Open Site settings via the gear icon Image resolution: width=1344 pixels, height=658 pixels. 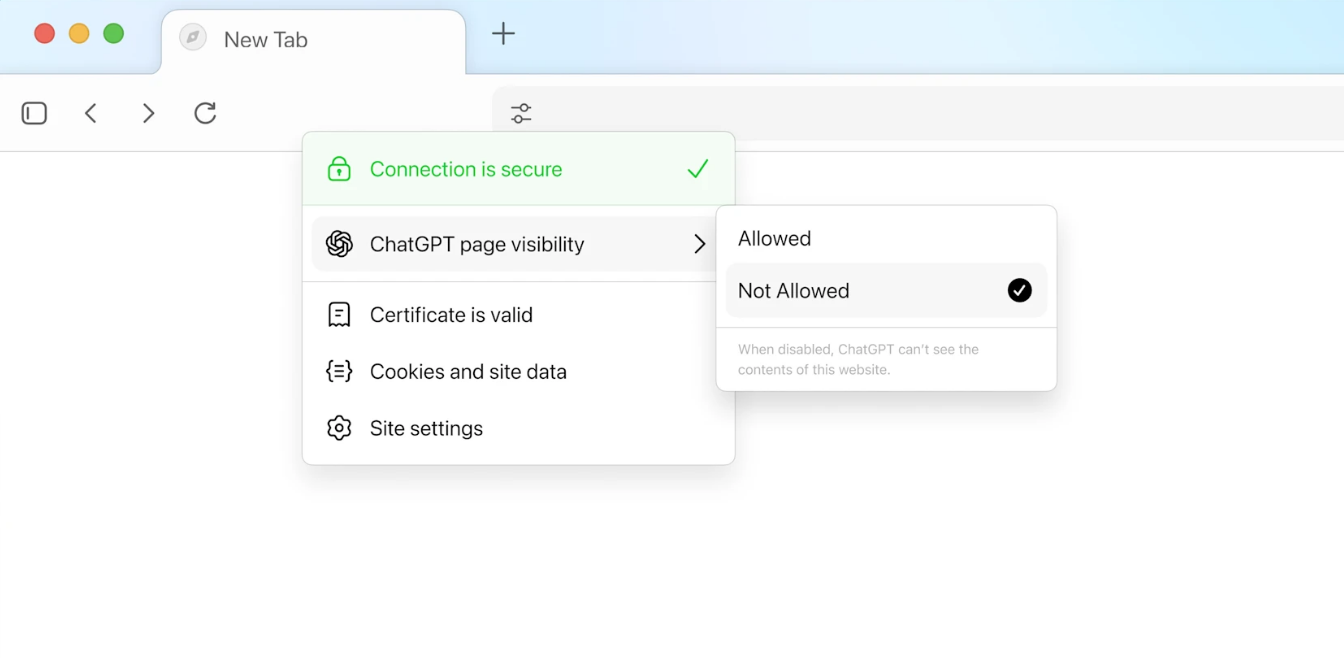(x=339, y=428)
